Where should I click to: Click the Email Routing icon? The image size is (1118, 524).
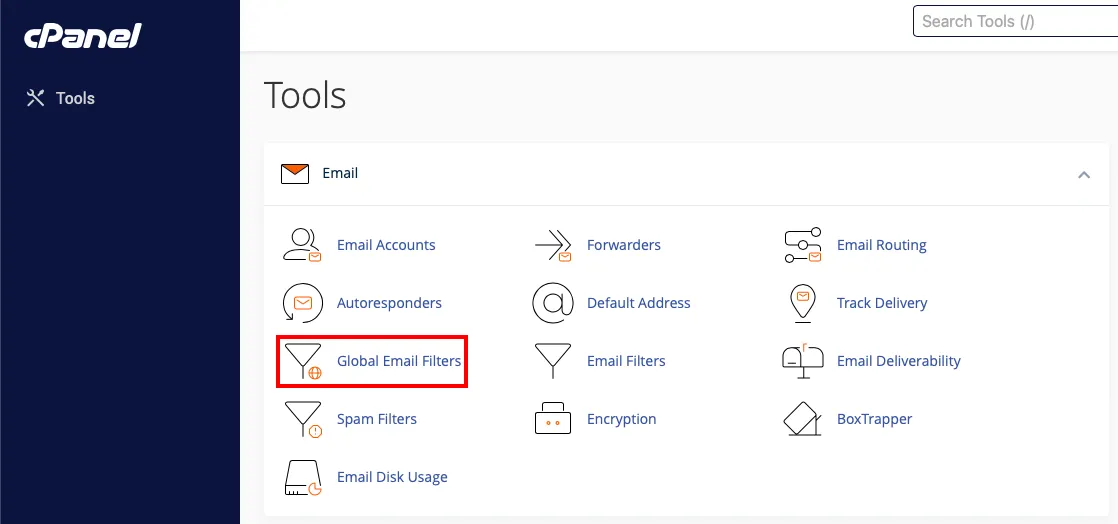point(803,245)
